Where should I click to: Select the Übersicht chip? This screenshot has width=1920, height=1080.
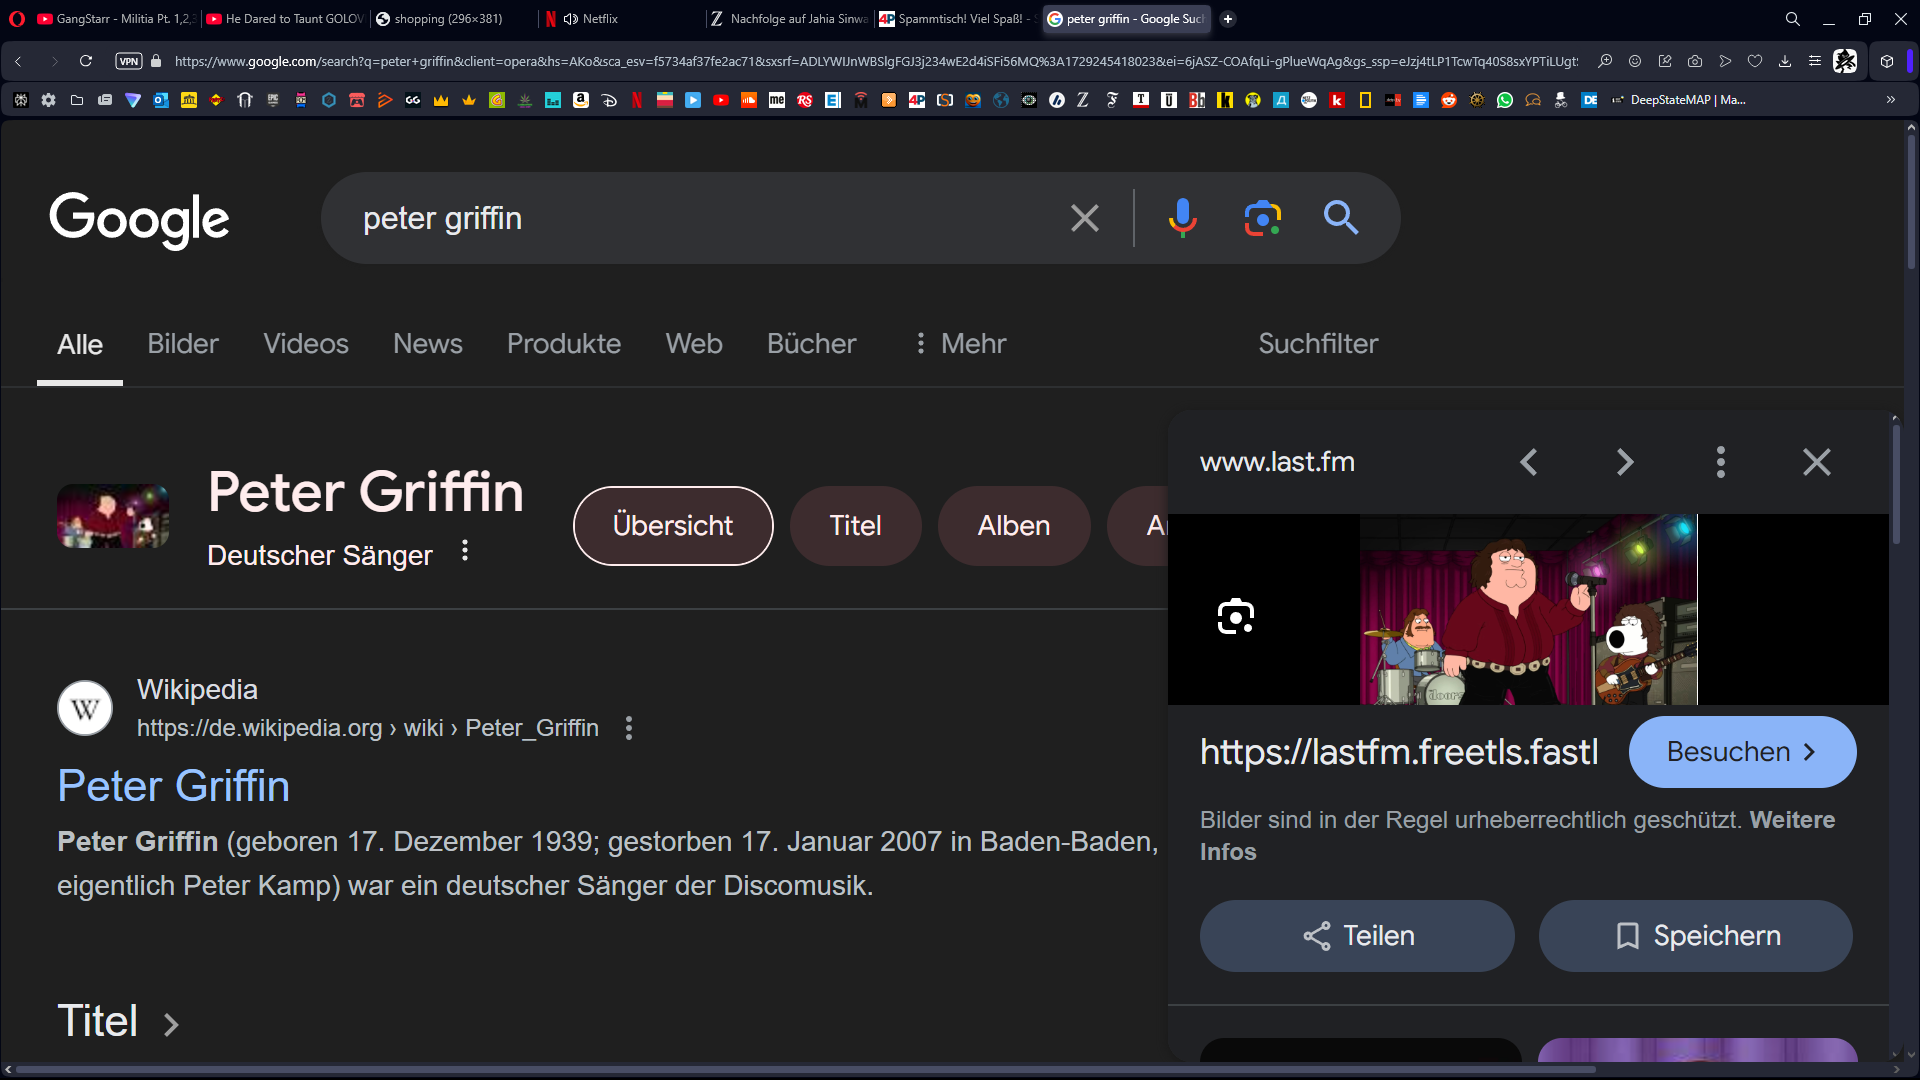click(673, 526)
